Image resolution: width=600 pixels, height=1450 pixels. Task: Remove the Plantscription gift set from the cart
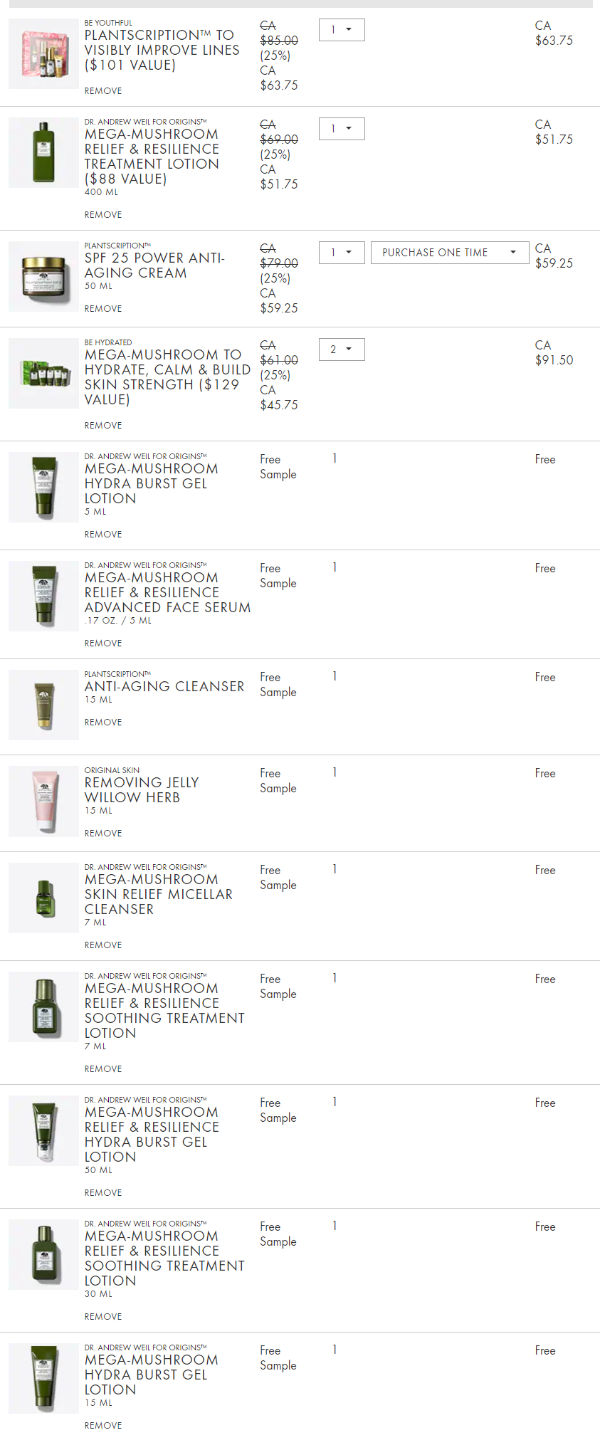point(103,91)
